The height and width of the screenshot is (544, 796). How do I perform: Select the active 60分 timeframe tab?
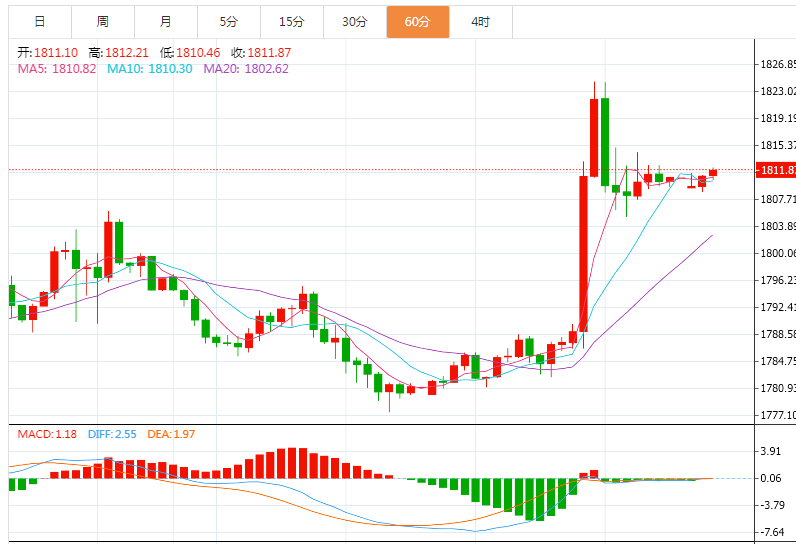(x=418, y=22)
